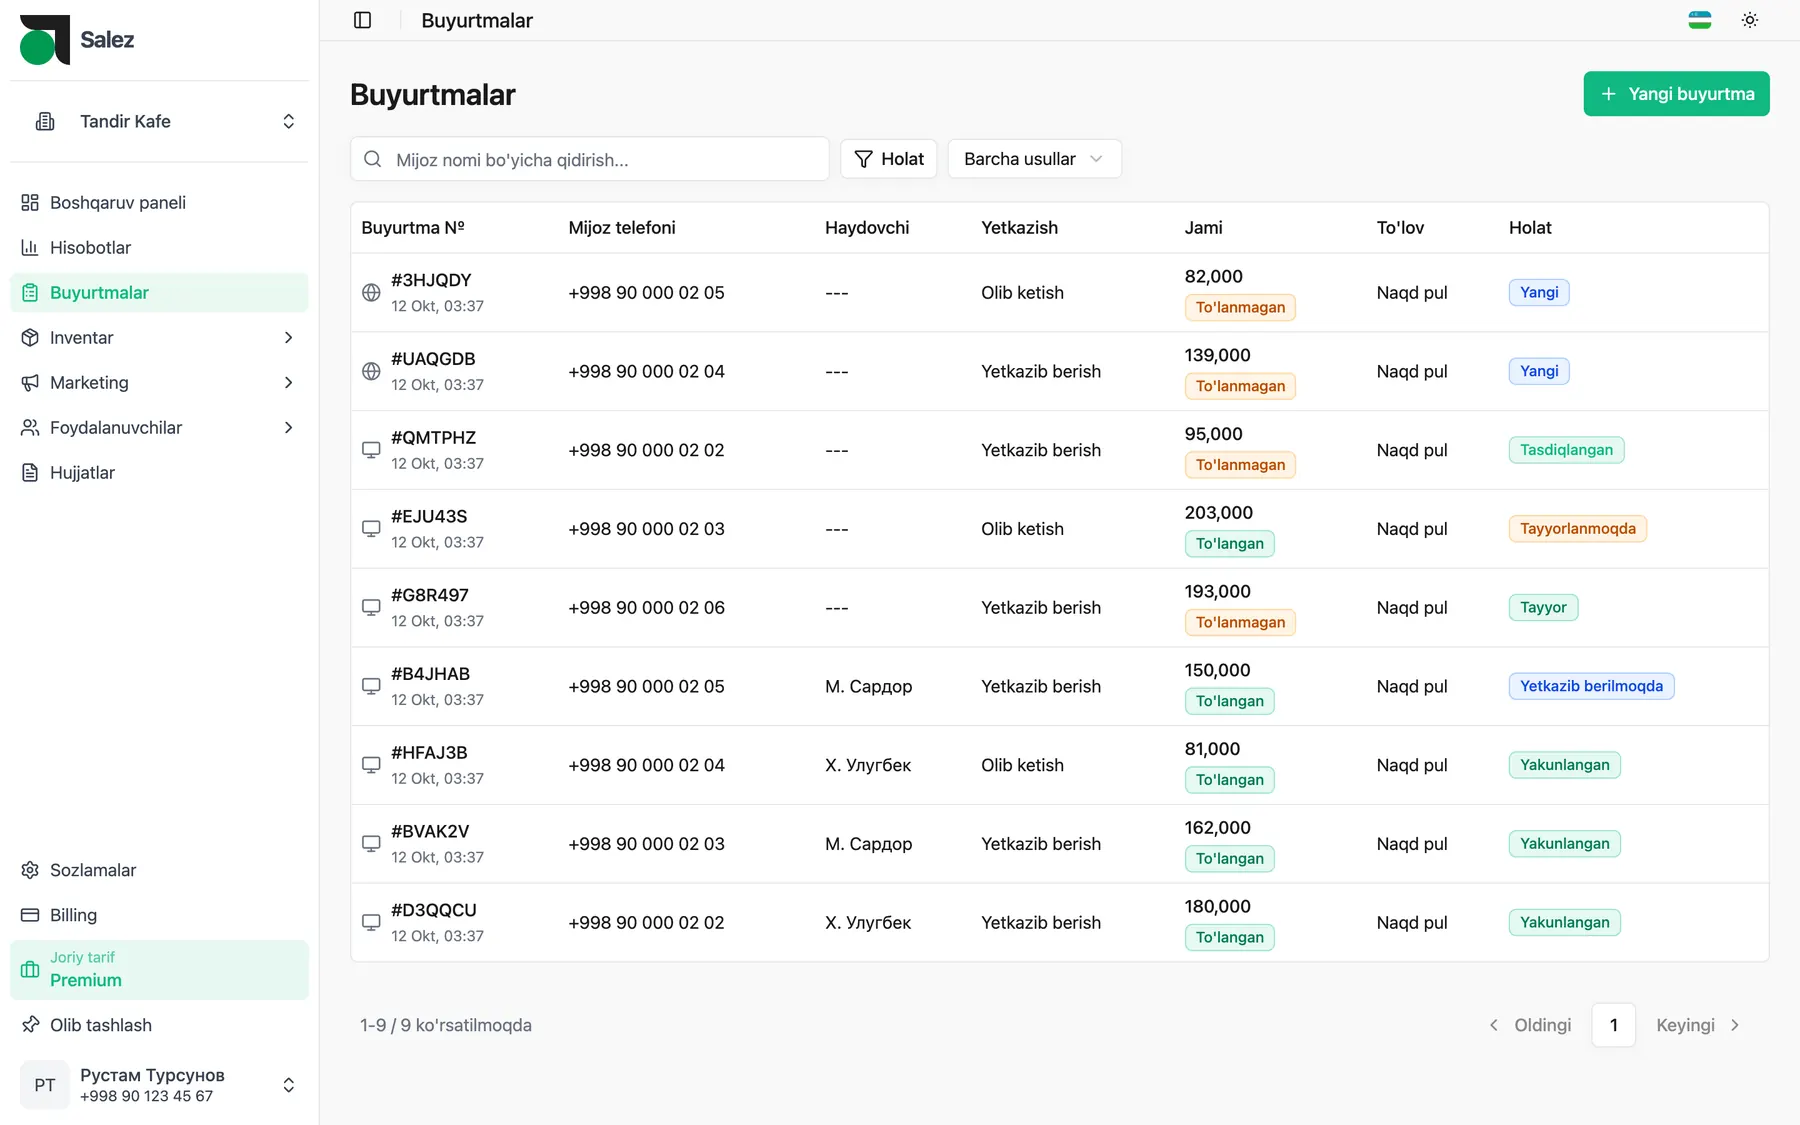This screenshot has width=1800, height=1125.
Task: Select page 1 in pagination
Action: pos(1613,1025)
